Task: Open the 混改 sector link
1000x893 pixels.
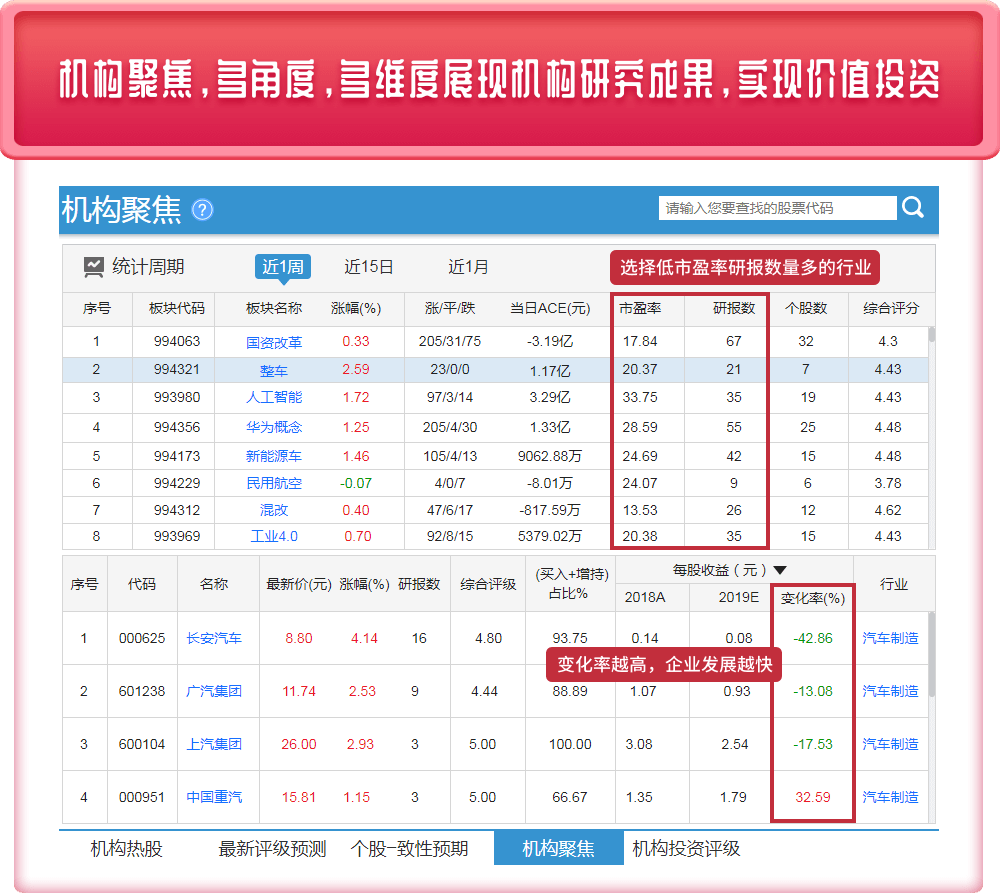Action: point(274,510)
